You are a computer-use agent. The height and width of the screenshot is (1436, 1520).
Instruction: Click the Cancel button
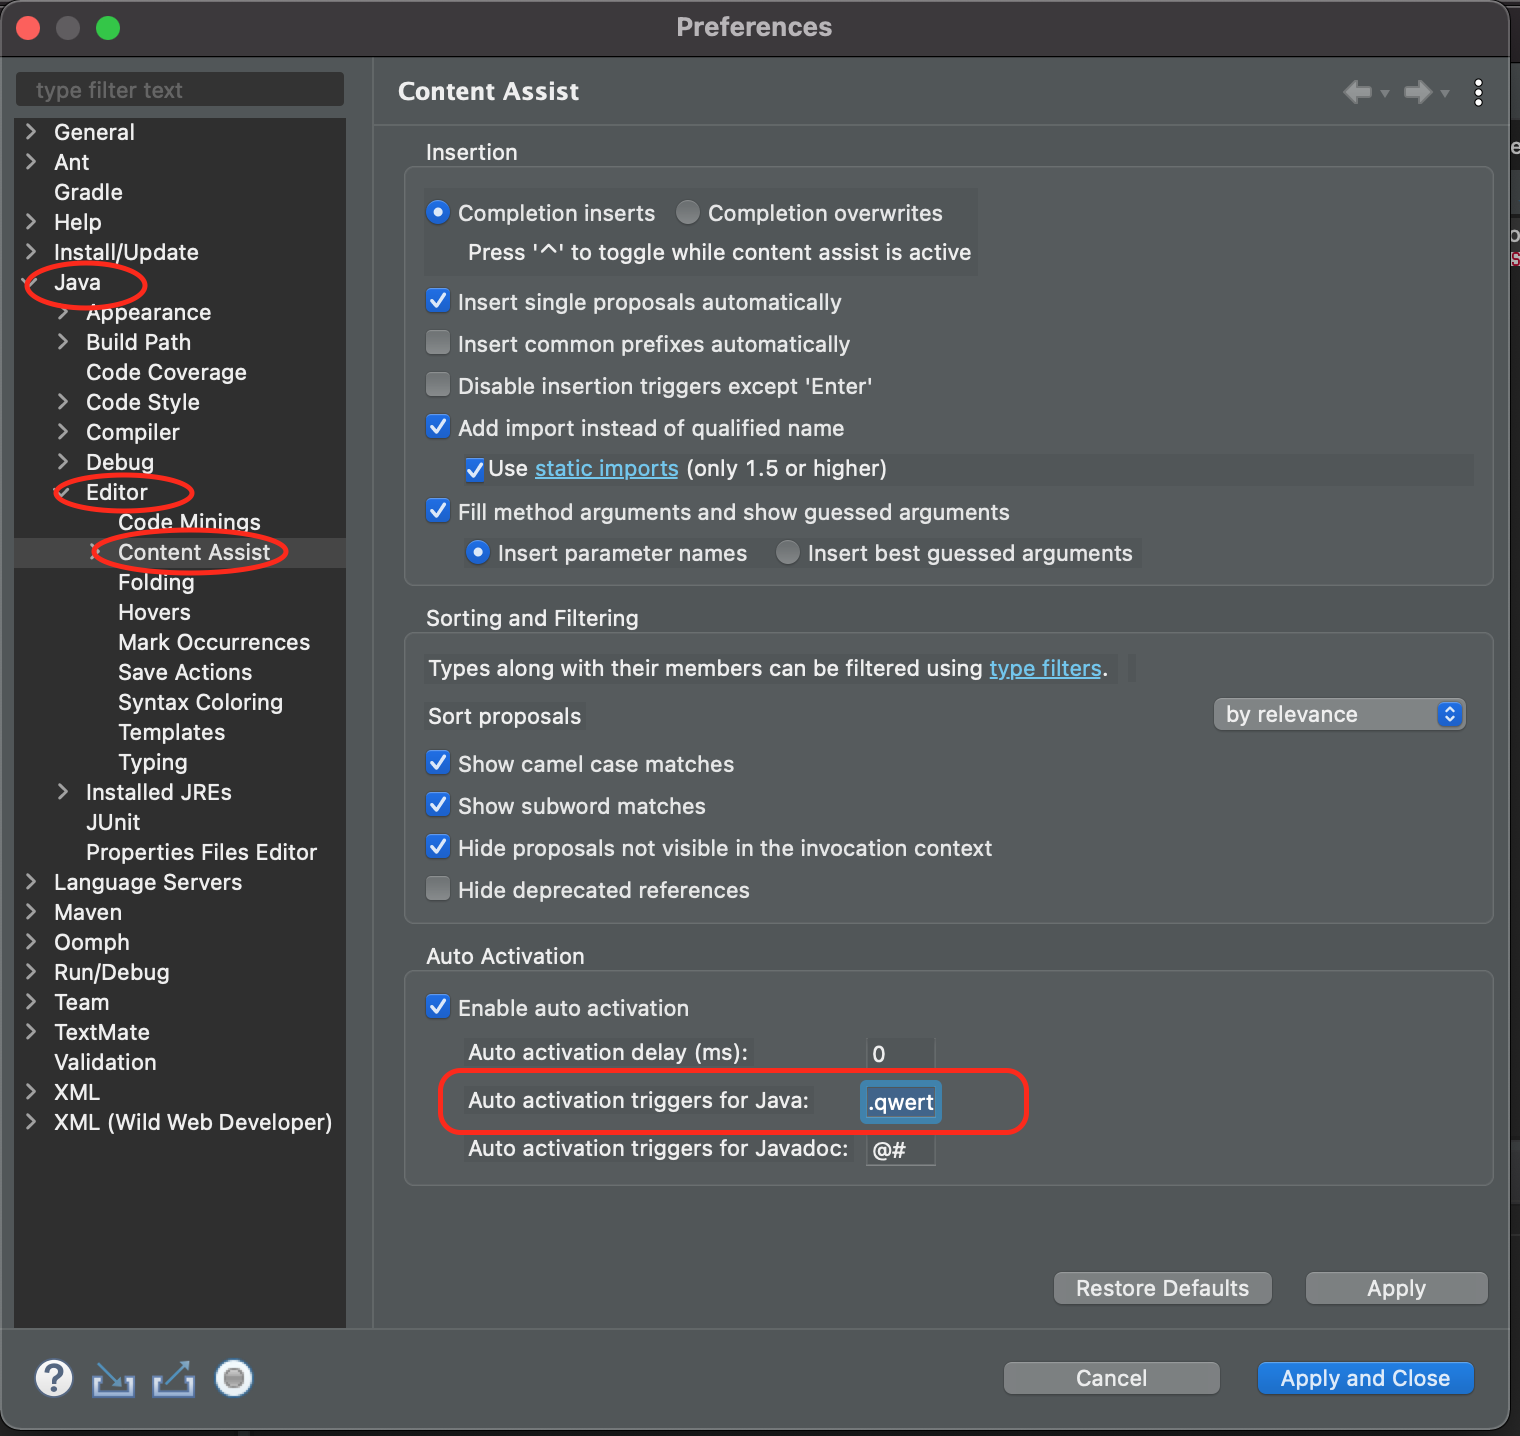coord(1111,1378)
